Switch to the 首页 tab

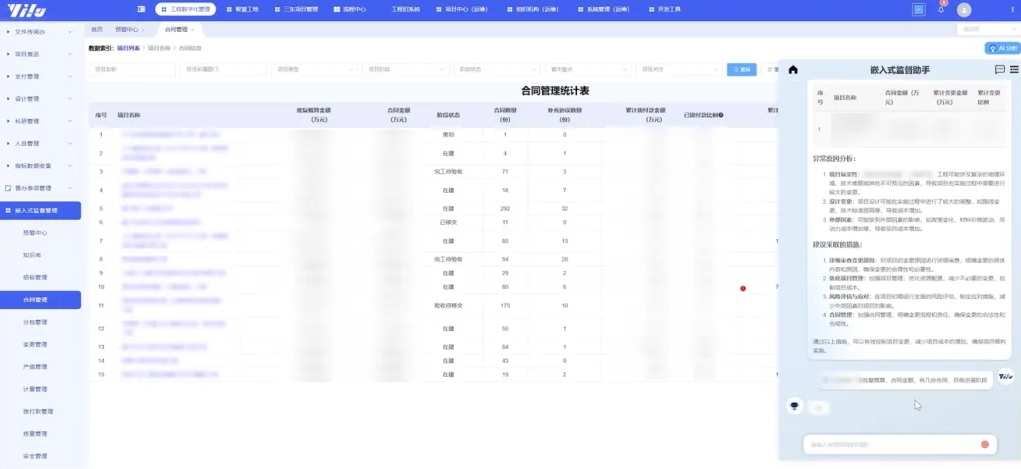point(96,30)
